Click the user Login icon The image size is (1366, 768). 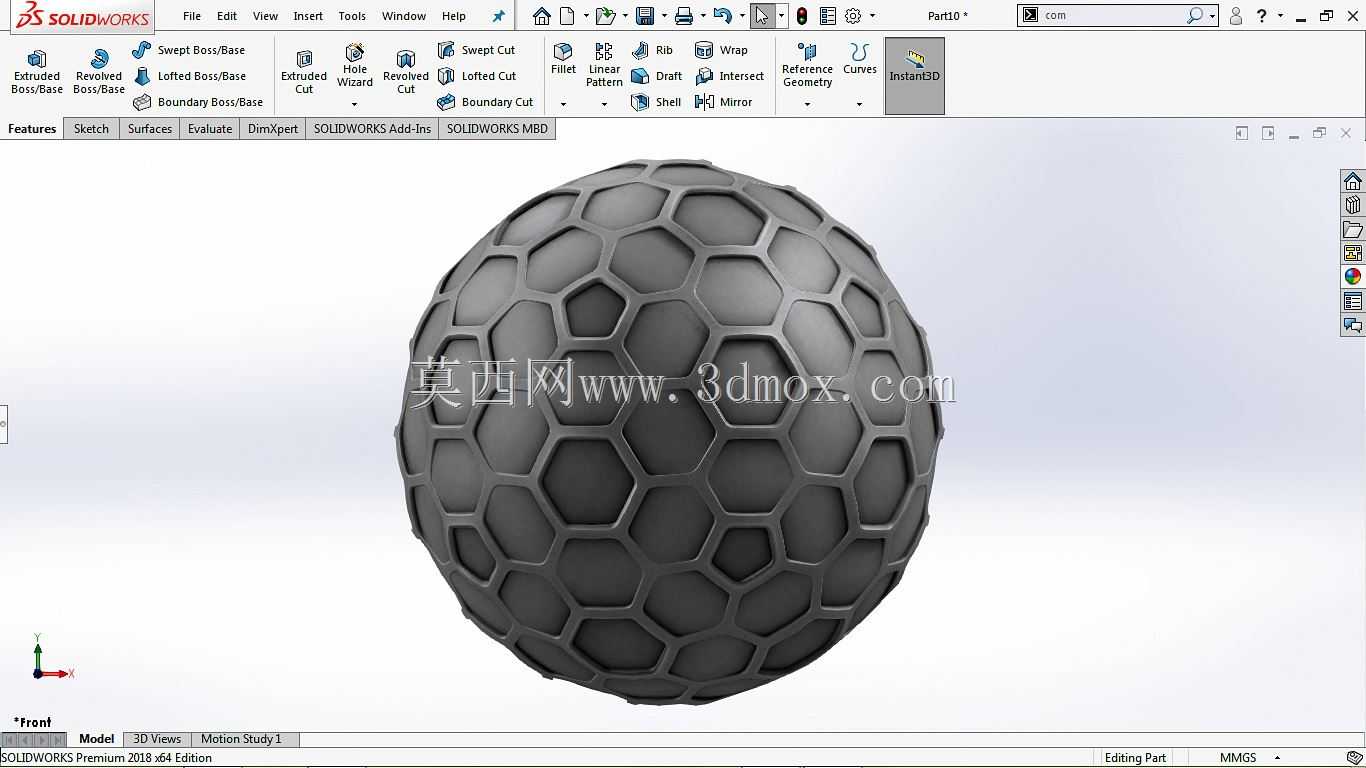[x=1236, y=16]
